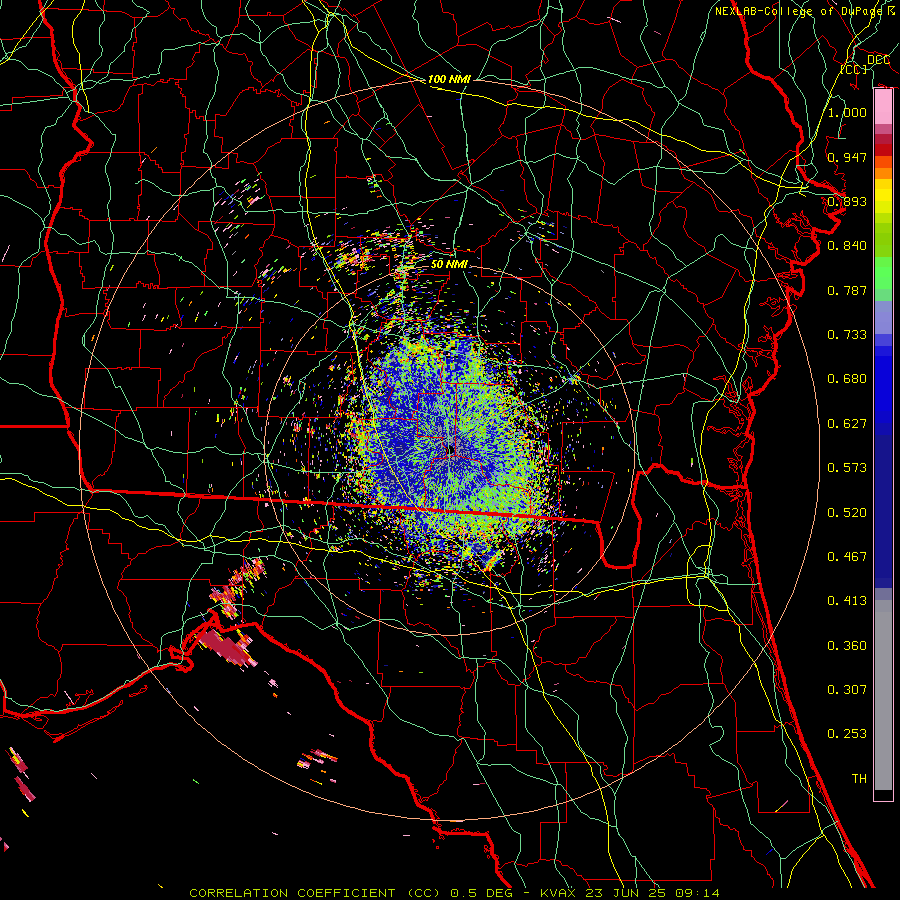Pick the pink segment atop the color bar
This screenshot has height=900, width=900.
pyautogui.click(x=883, y=107)
